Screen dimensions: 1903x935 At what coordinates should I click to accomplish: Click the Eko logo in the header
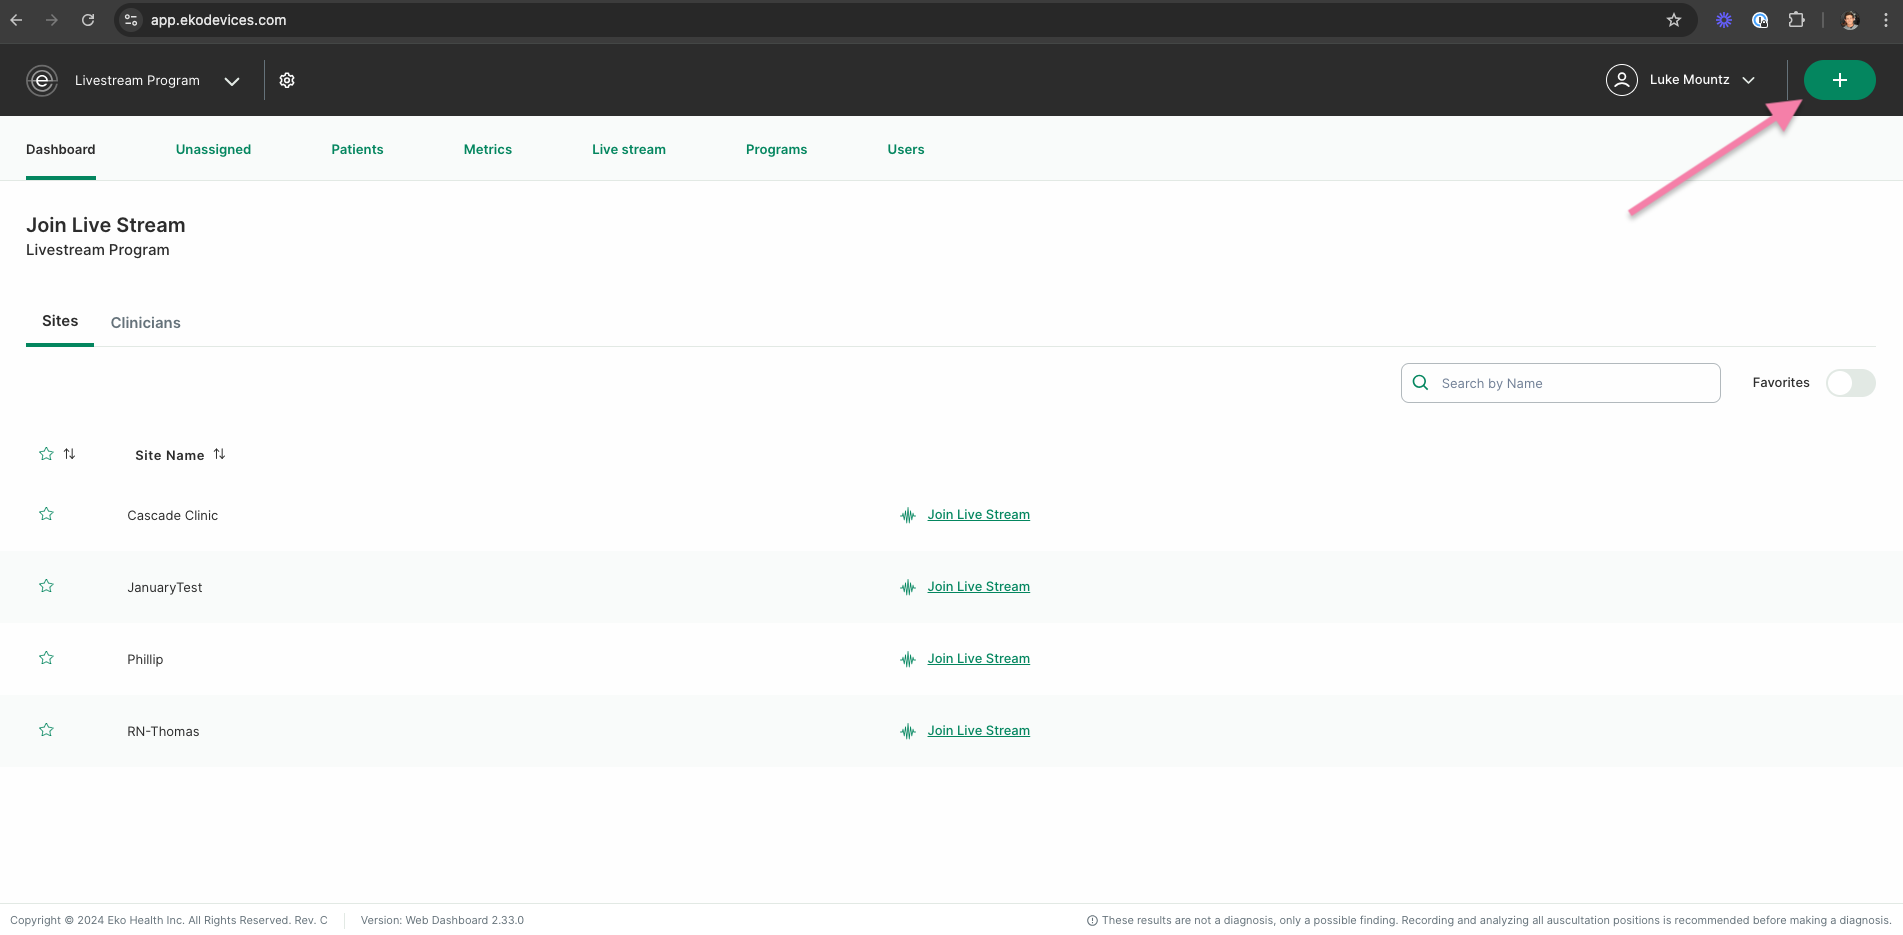(41, 80)
